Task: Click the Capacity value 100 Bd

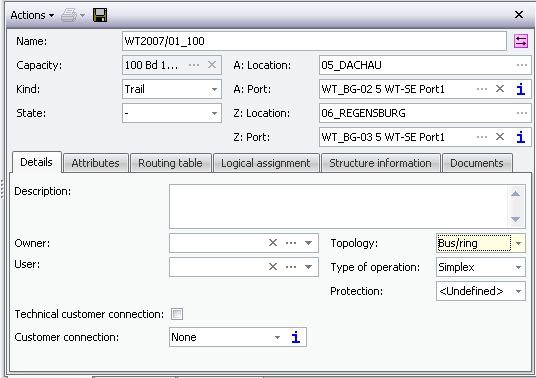Action: pyautogui.click(x=151, y=65)
